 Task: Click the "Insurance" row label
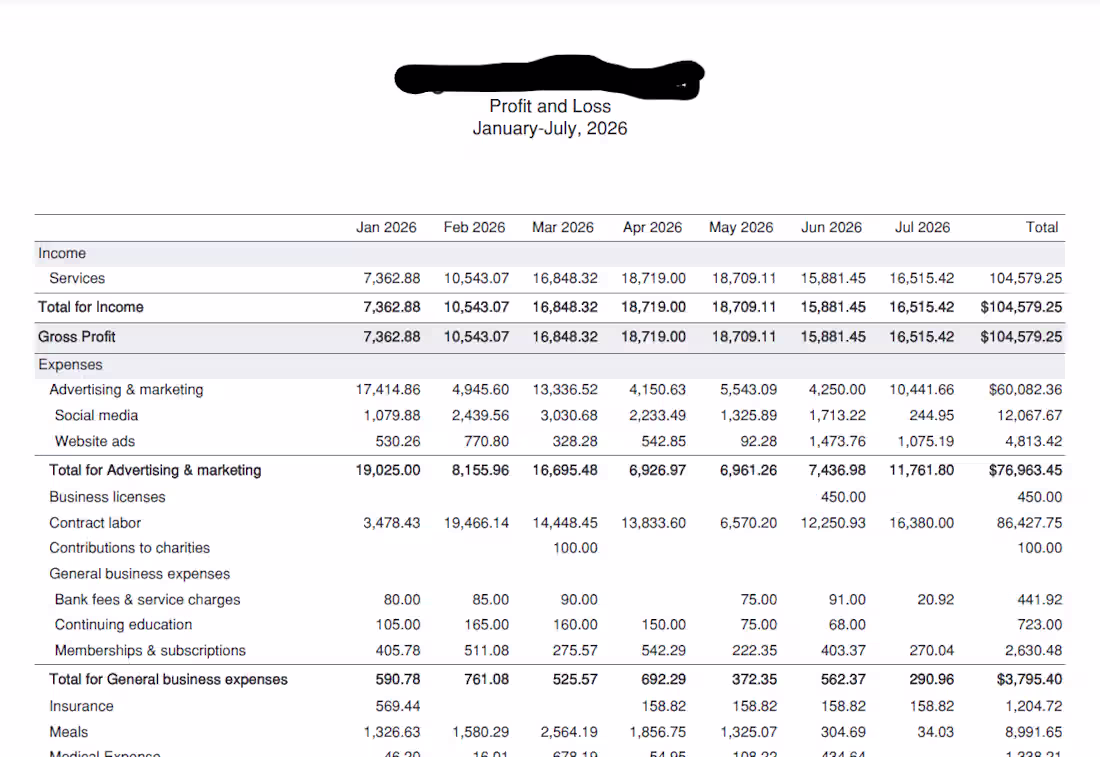point(81,706)
